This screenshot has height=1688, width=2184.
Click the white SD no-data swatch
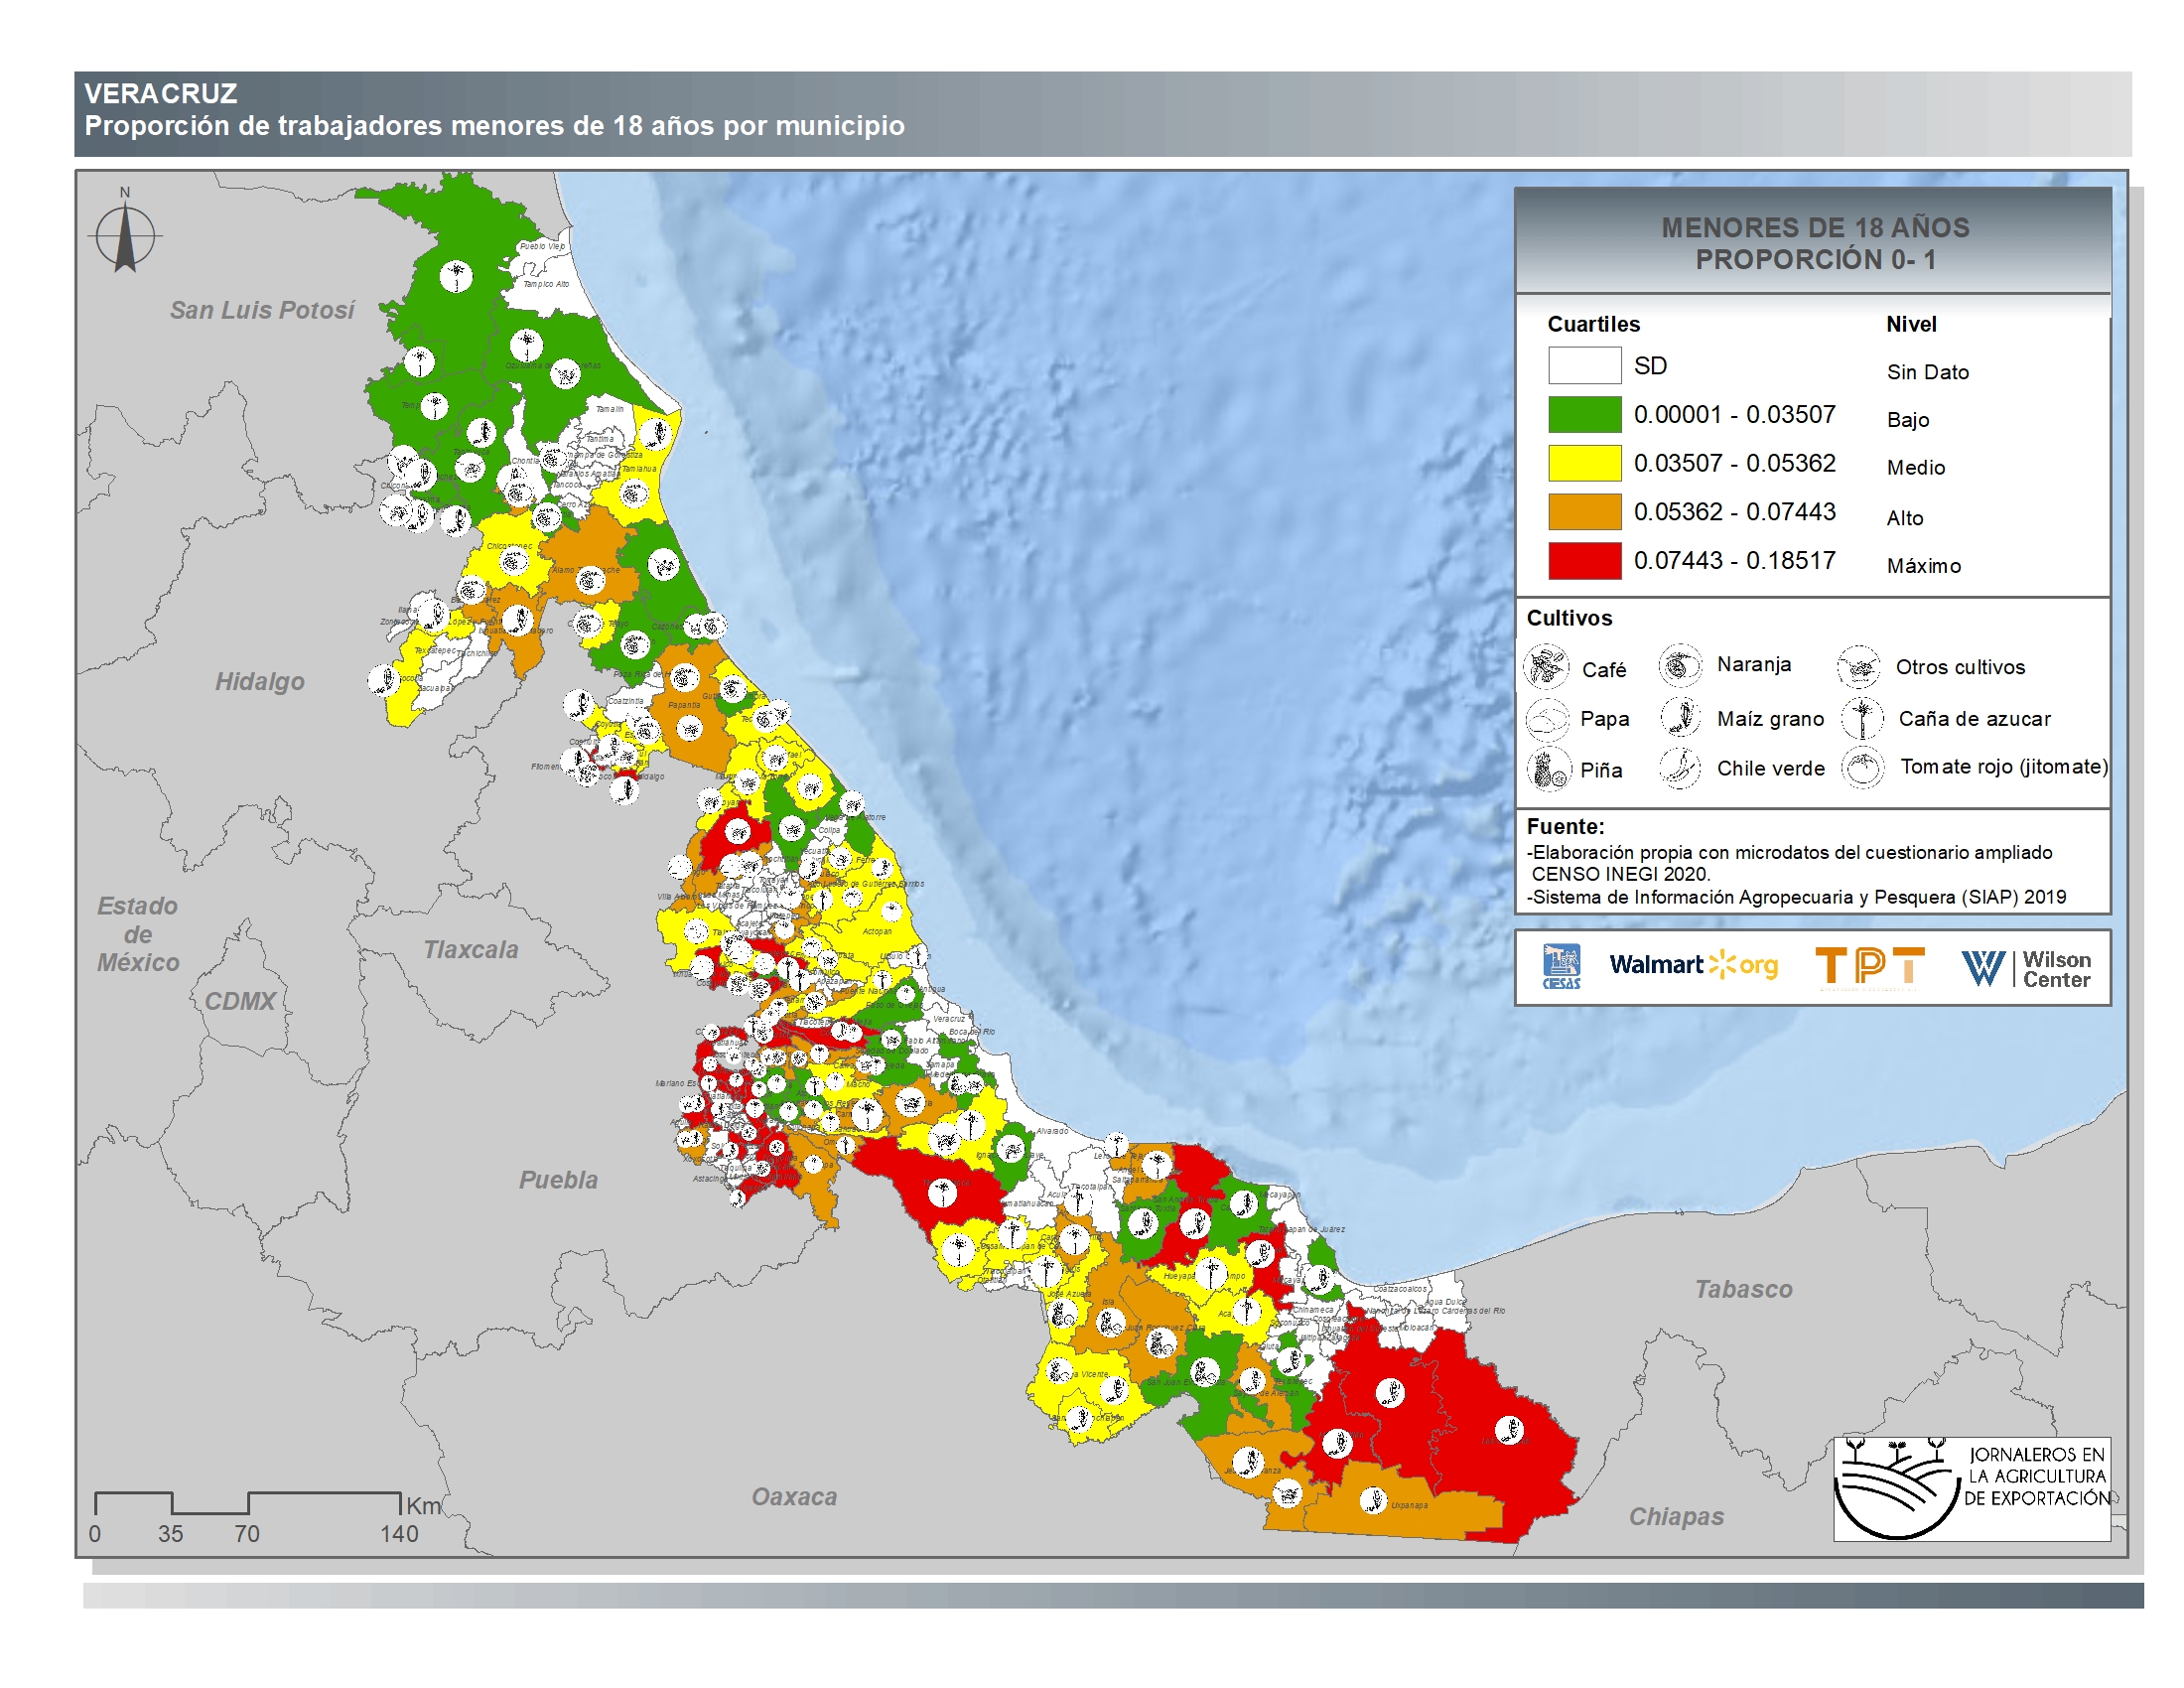(x=1584, y=365)
